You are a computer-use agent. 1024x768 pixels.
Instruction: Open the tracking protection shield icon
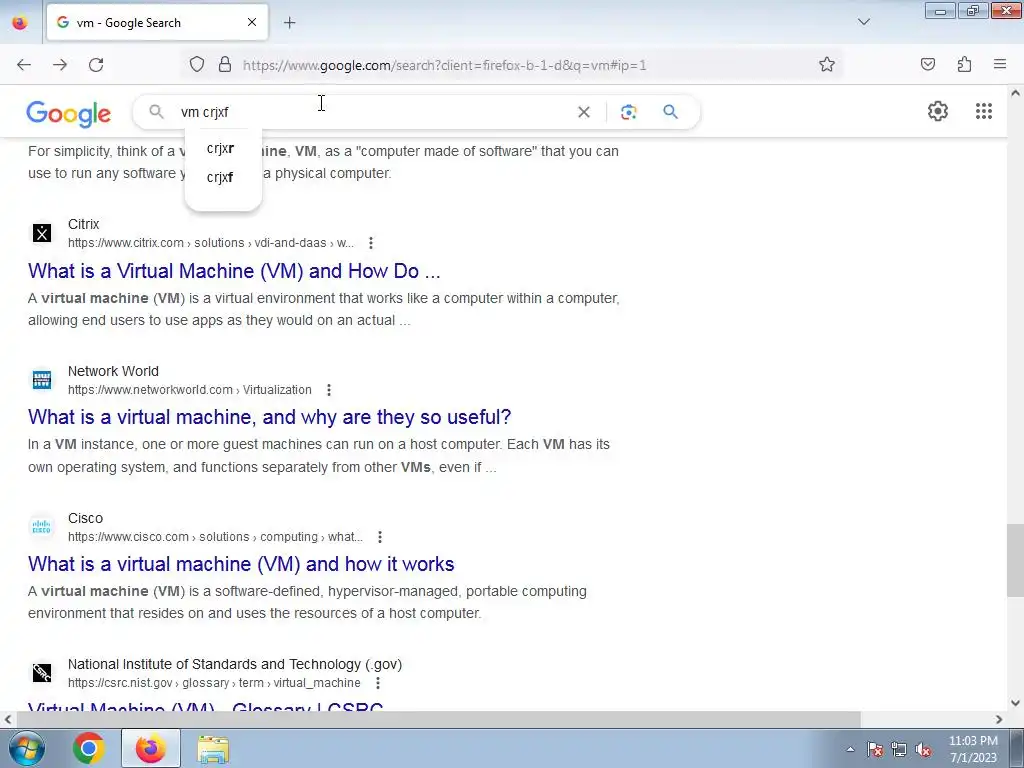pos(197,65)
